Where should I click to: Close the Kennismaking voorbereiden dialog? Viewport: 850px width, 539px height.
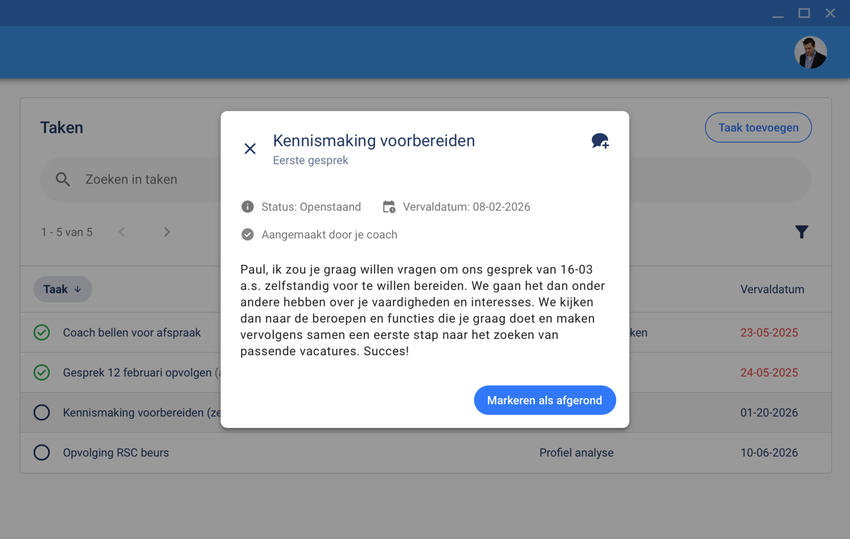(x=250, y=149)
